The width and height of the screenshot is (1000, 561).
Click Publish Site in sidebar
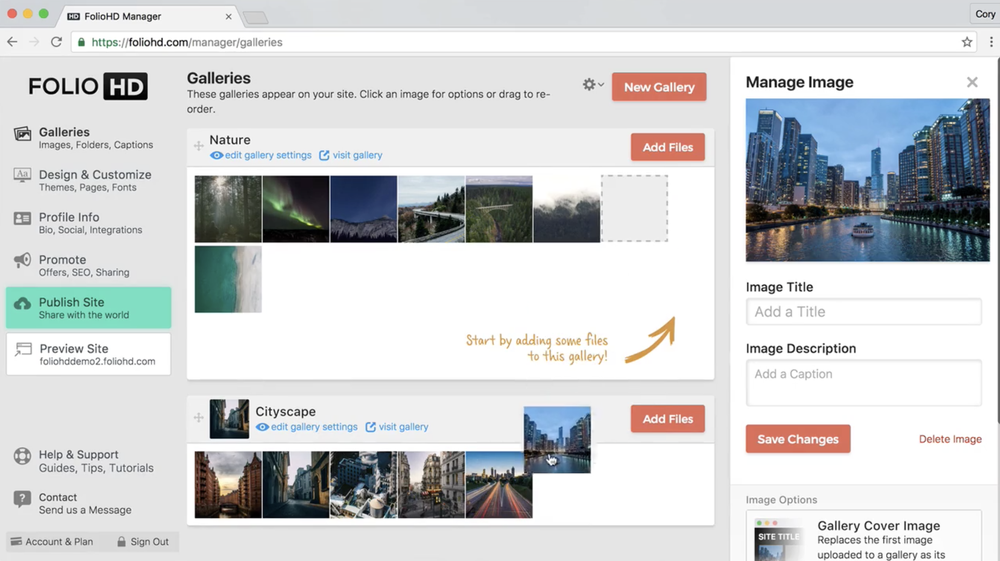(89, 308)
